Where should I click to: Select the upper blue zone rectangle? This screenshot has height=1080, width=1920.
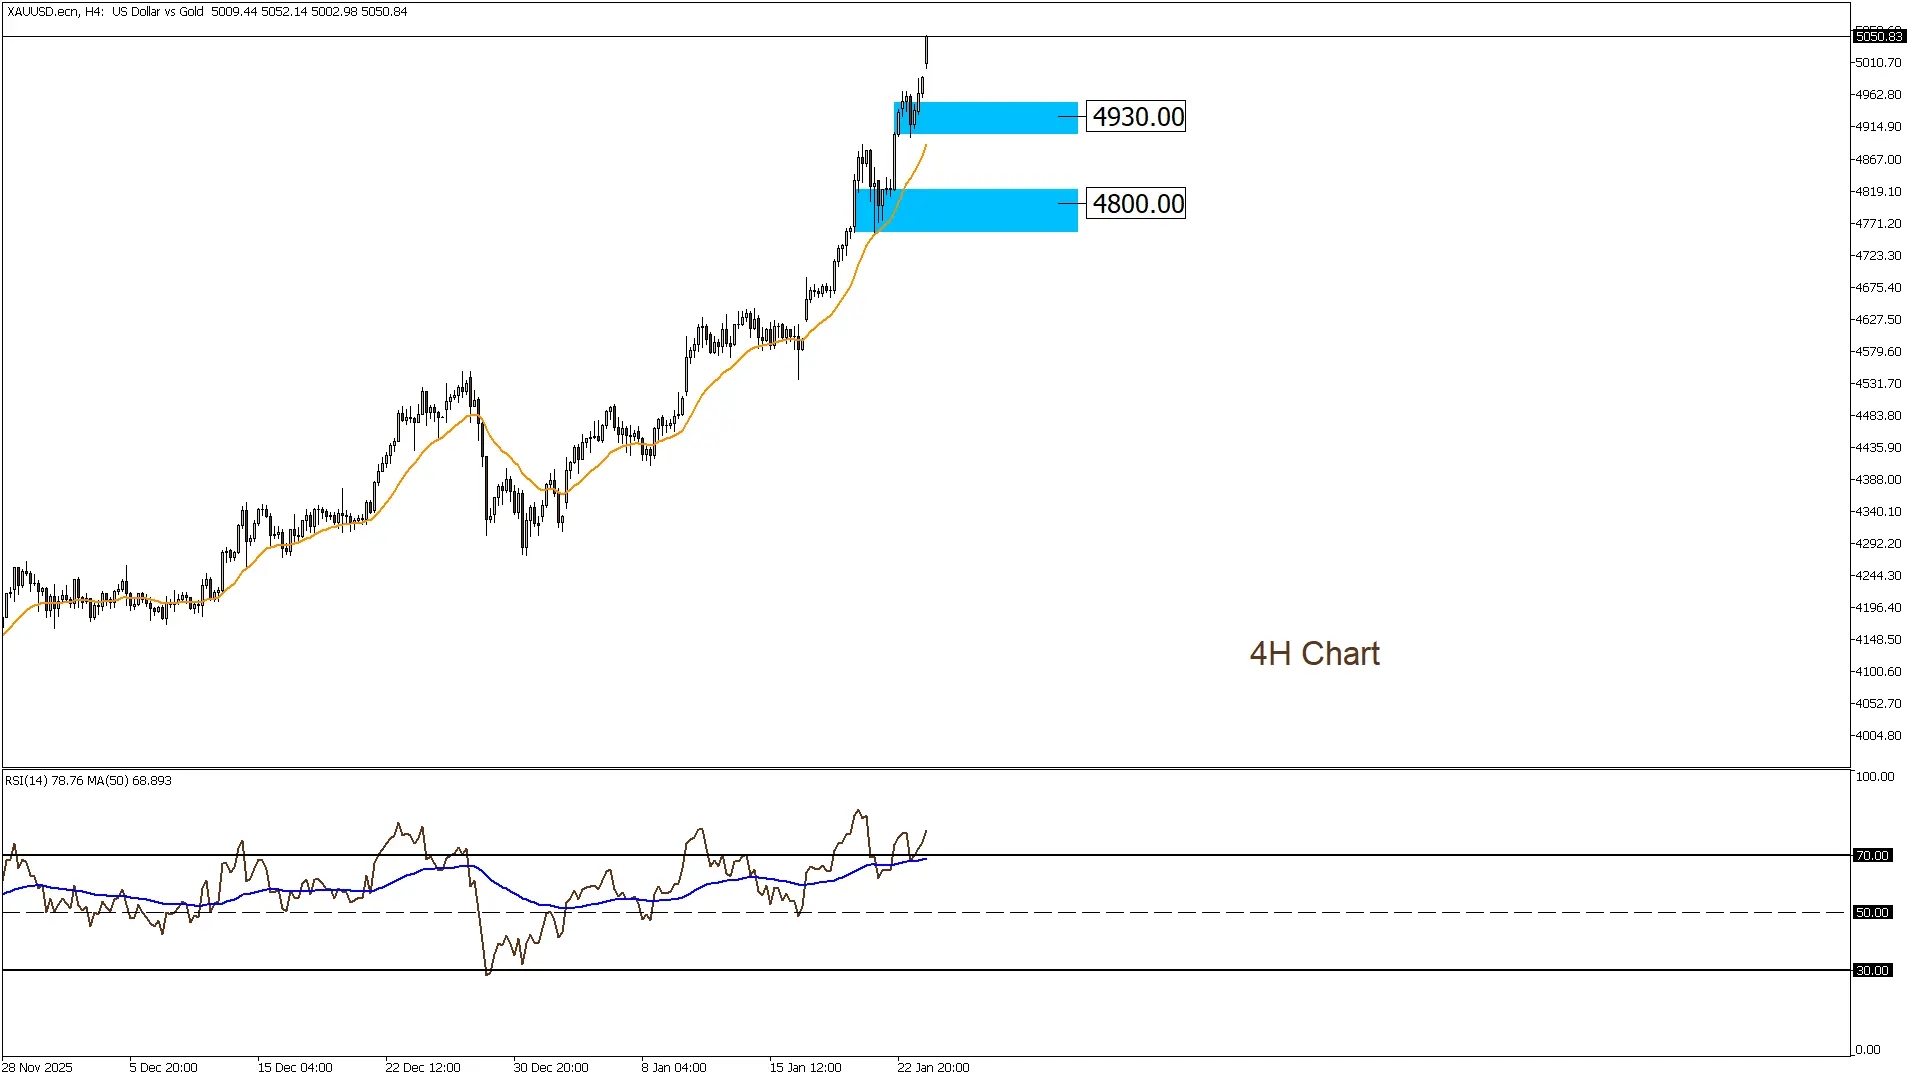click(1000, 118)
